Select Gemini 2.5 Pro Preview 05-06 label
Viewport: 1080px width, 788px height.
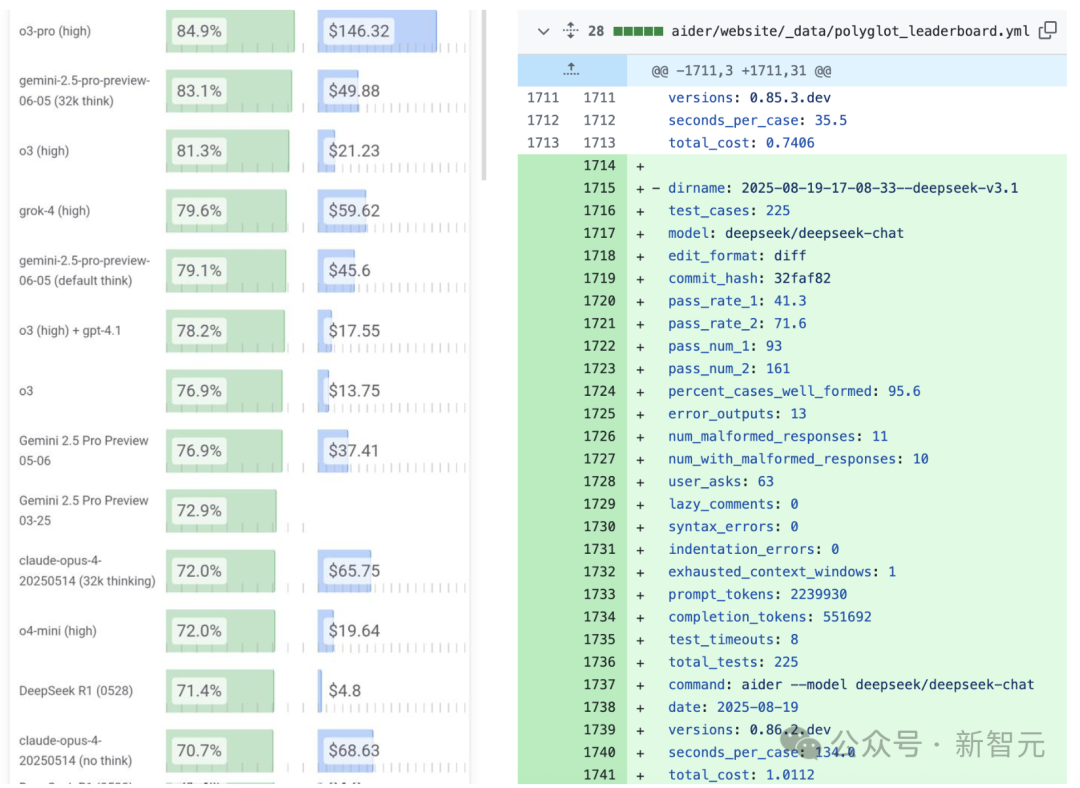pos(83,450)
